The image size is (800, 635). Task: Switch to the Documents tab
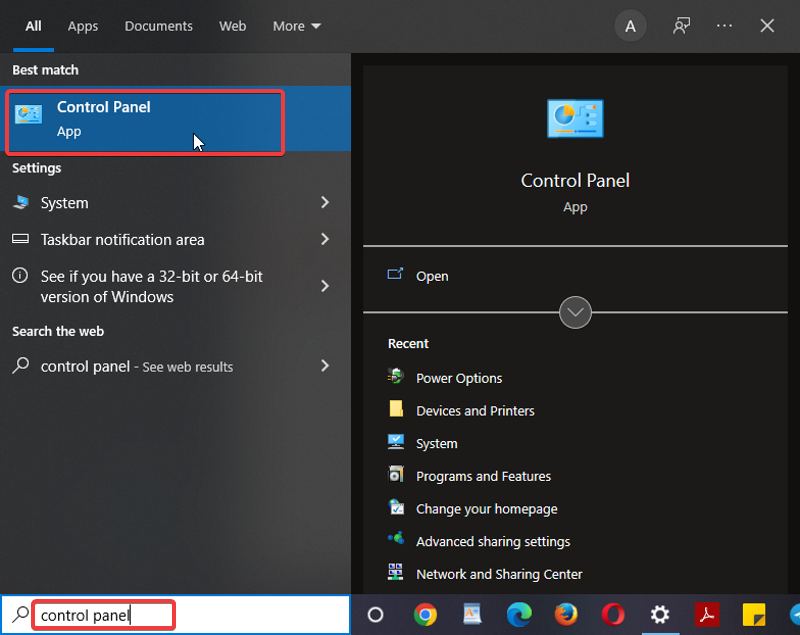(159, 26)
